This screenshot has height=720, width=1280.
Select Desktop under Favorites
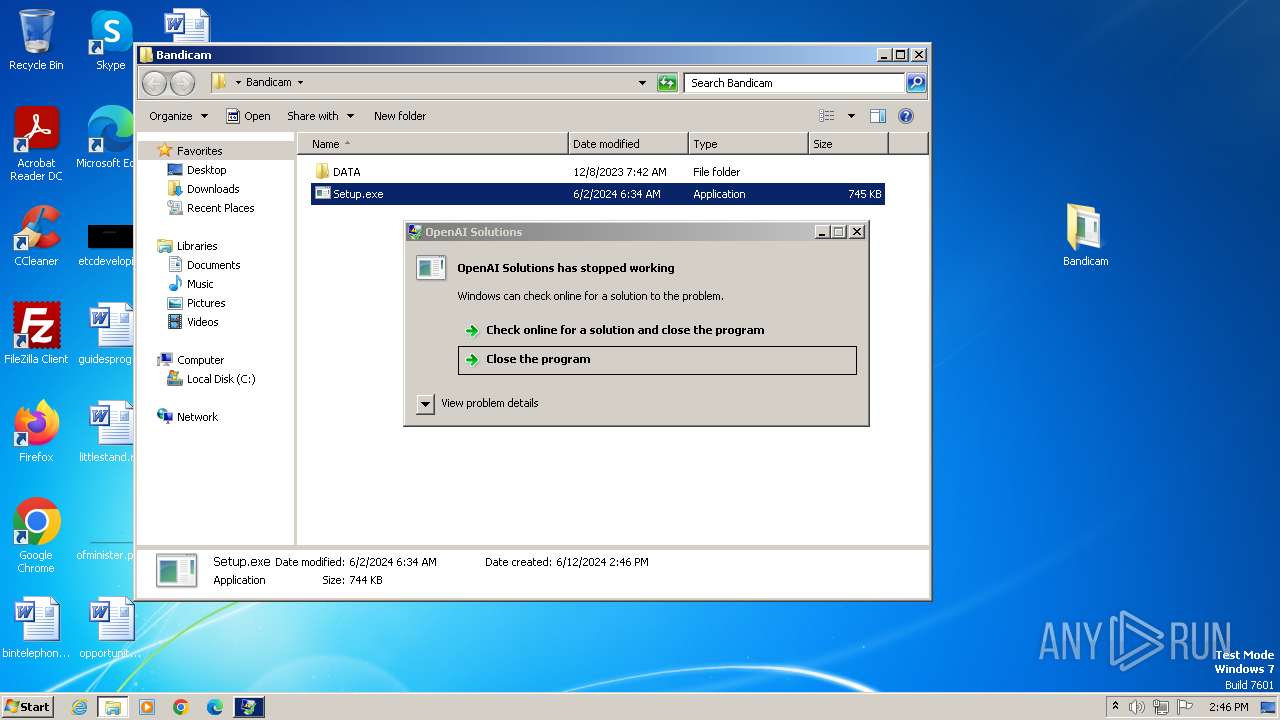tap(206, 170)
